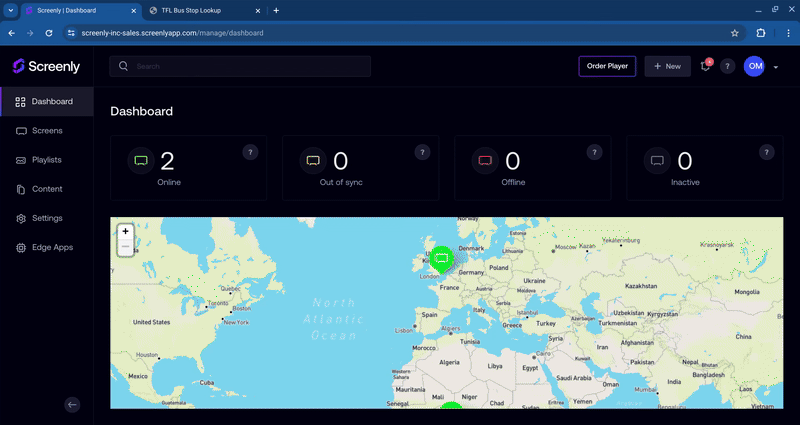Image resolution: width=800 pixels, height=425 pixels.
Task: Show help for Out of sync card
Action: (x=422, y=152)
